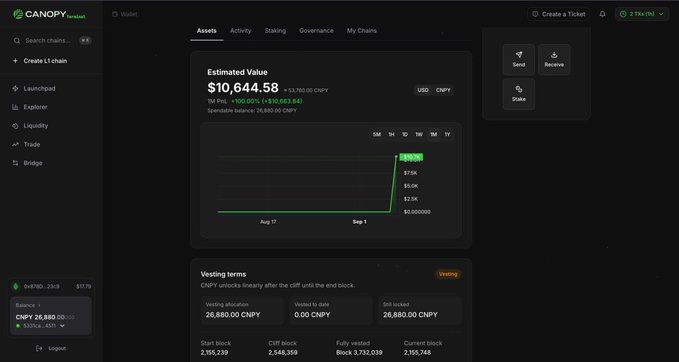The height and width of the screenshot is (362, 679).
Task: Open the Launchpad page
Action: [39, 88]
